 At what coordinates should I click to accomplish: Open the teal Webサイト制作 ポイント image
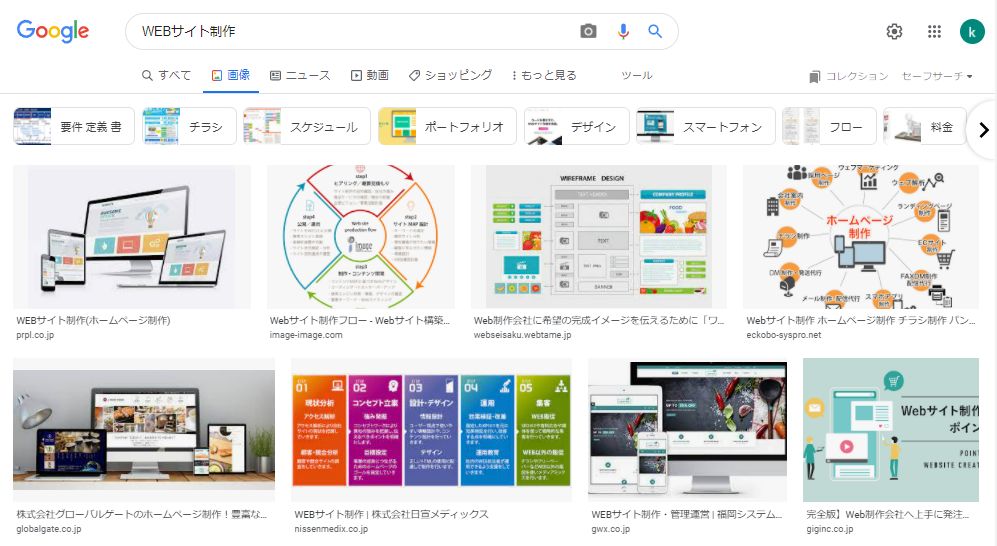[x=891, y=430]
